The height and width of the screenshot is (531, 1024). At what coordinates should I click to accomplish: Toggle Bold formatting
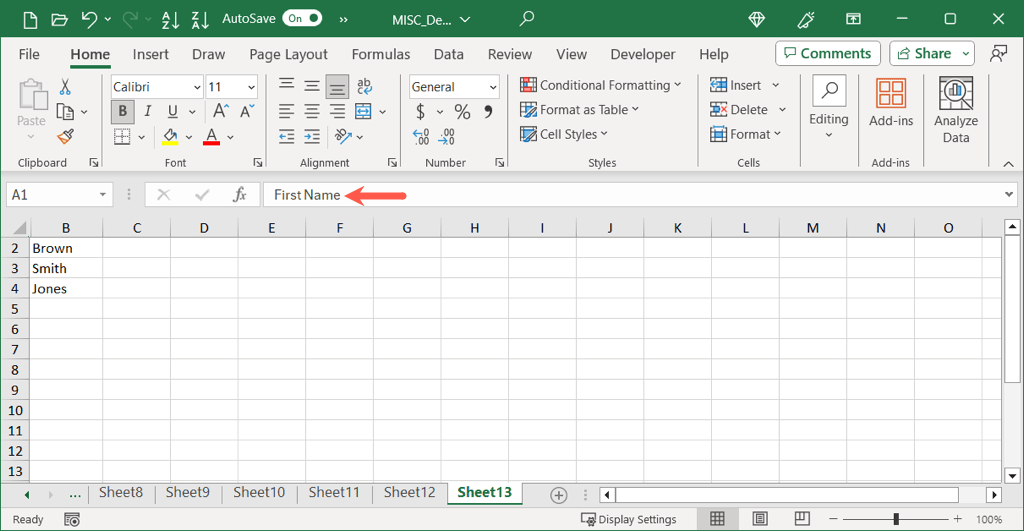click(123, 111)
